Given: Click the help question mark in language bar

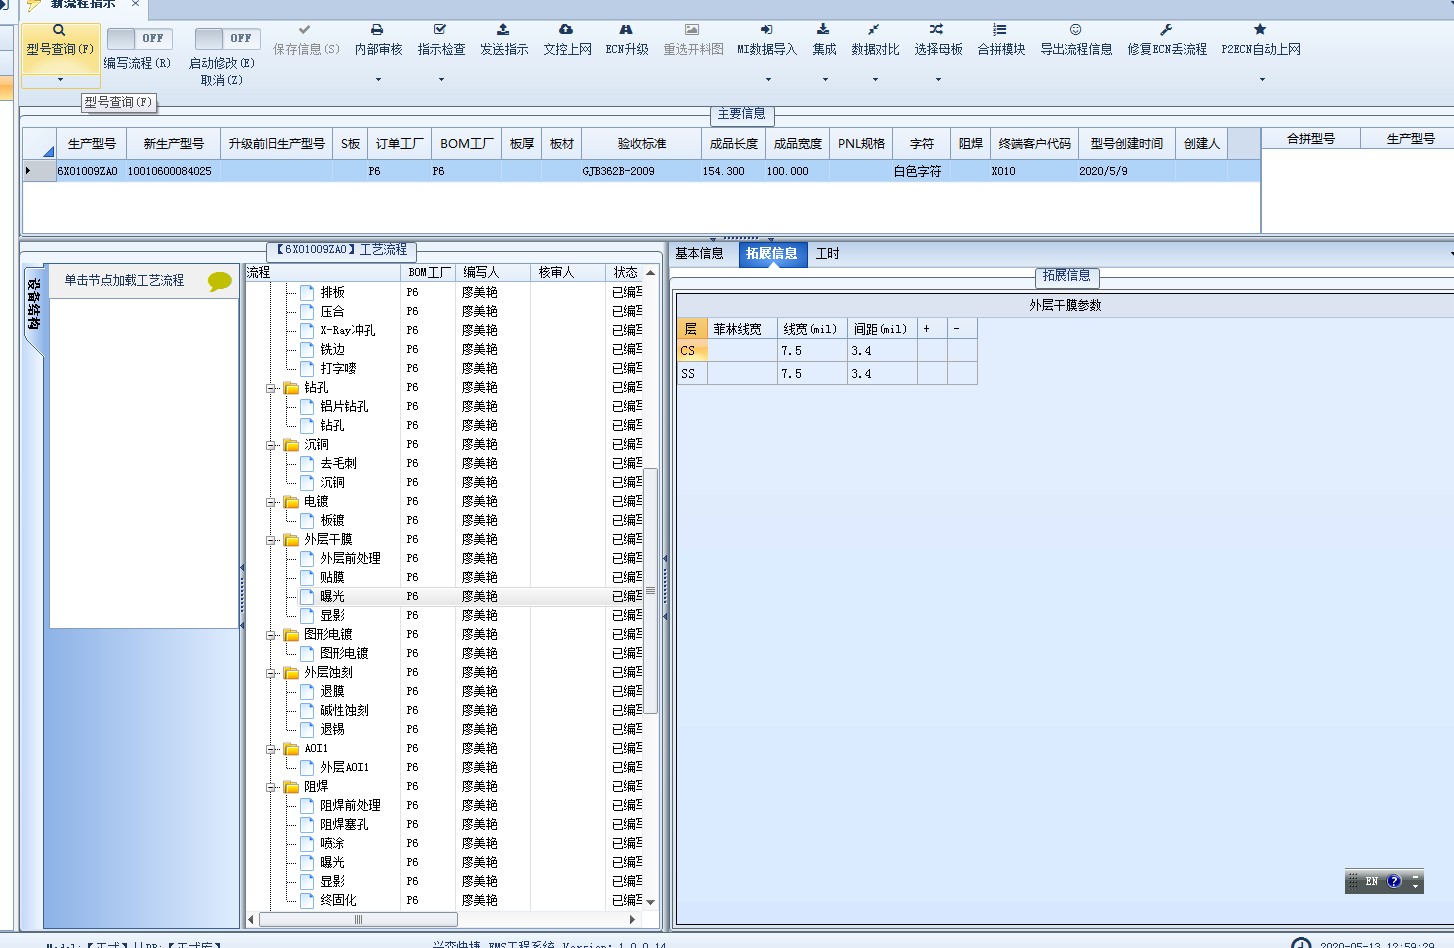Looking at the screenshot, I should point(1394,881).
